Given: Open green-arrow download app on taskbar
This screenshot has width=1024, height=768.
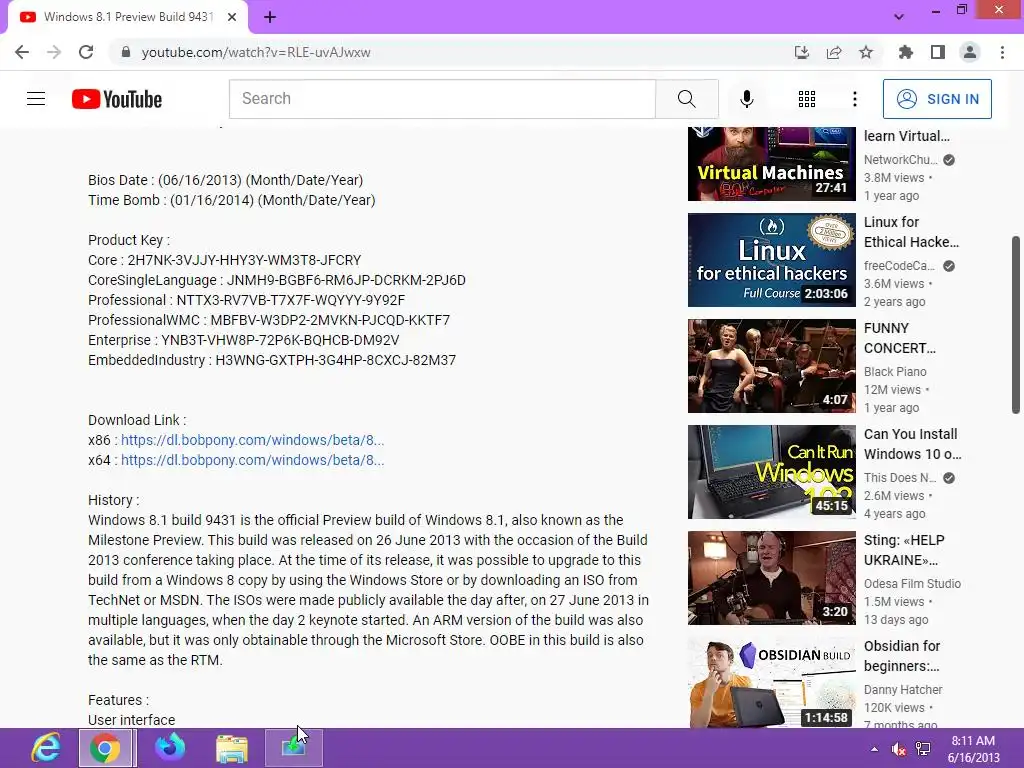Looking at the screenshot, I should pyautogui.click(x=294, y=748).
